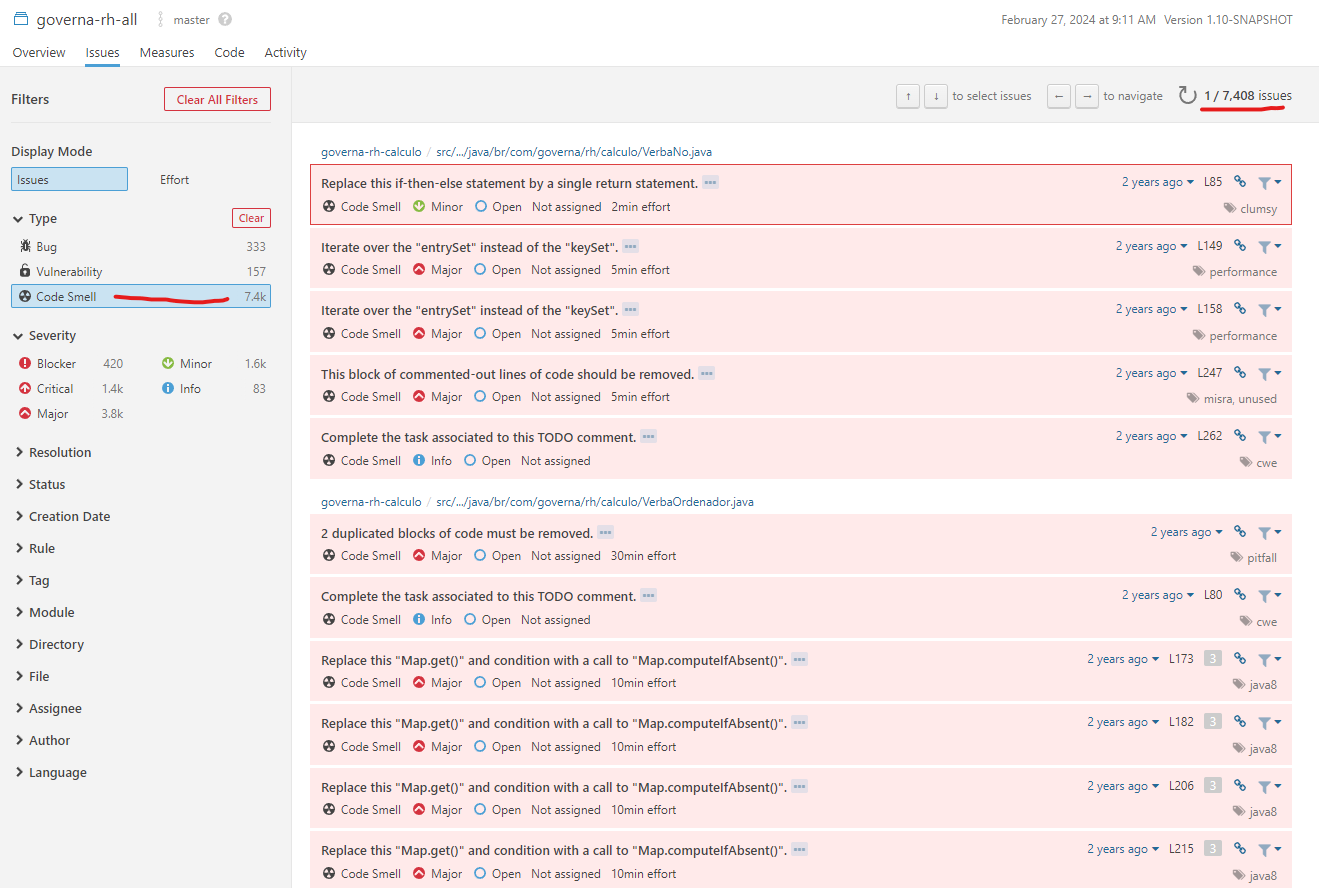
Task: Open the governa-rh-calculo link above VerbaNo.java
Action: 371,152
